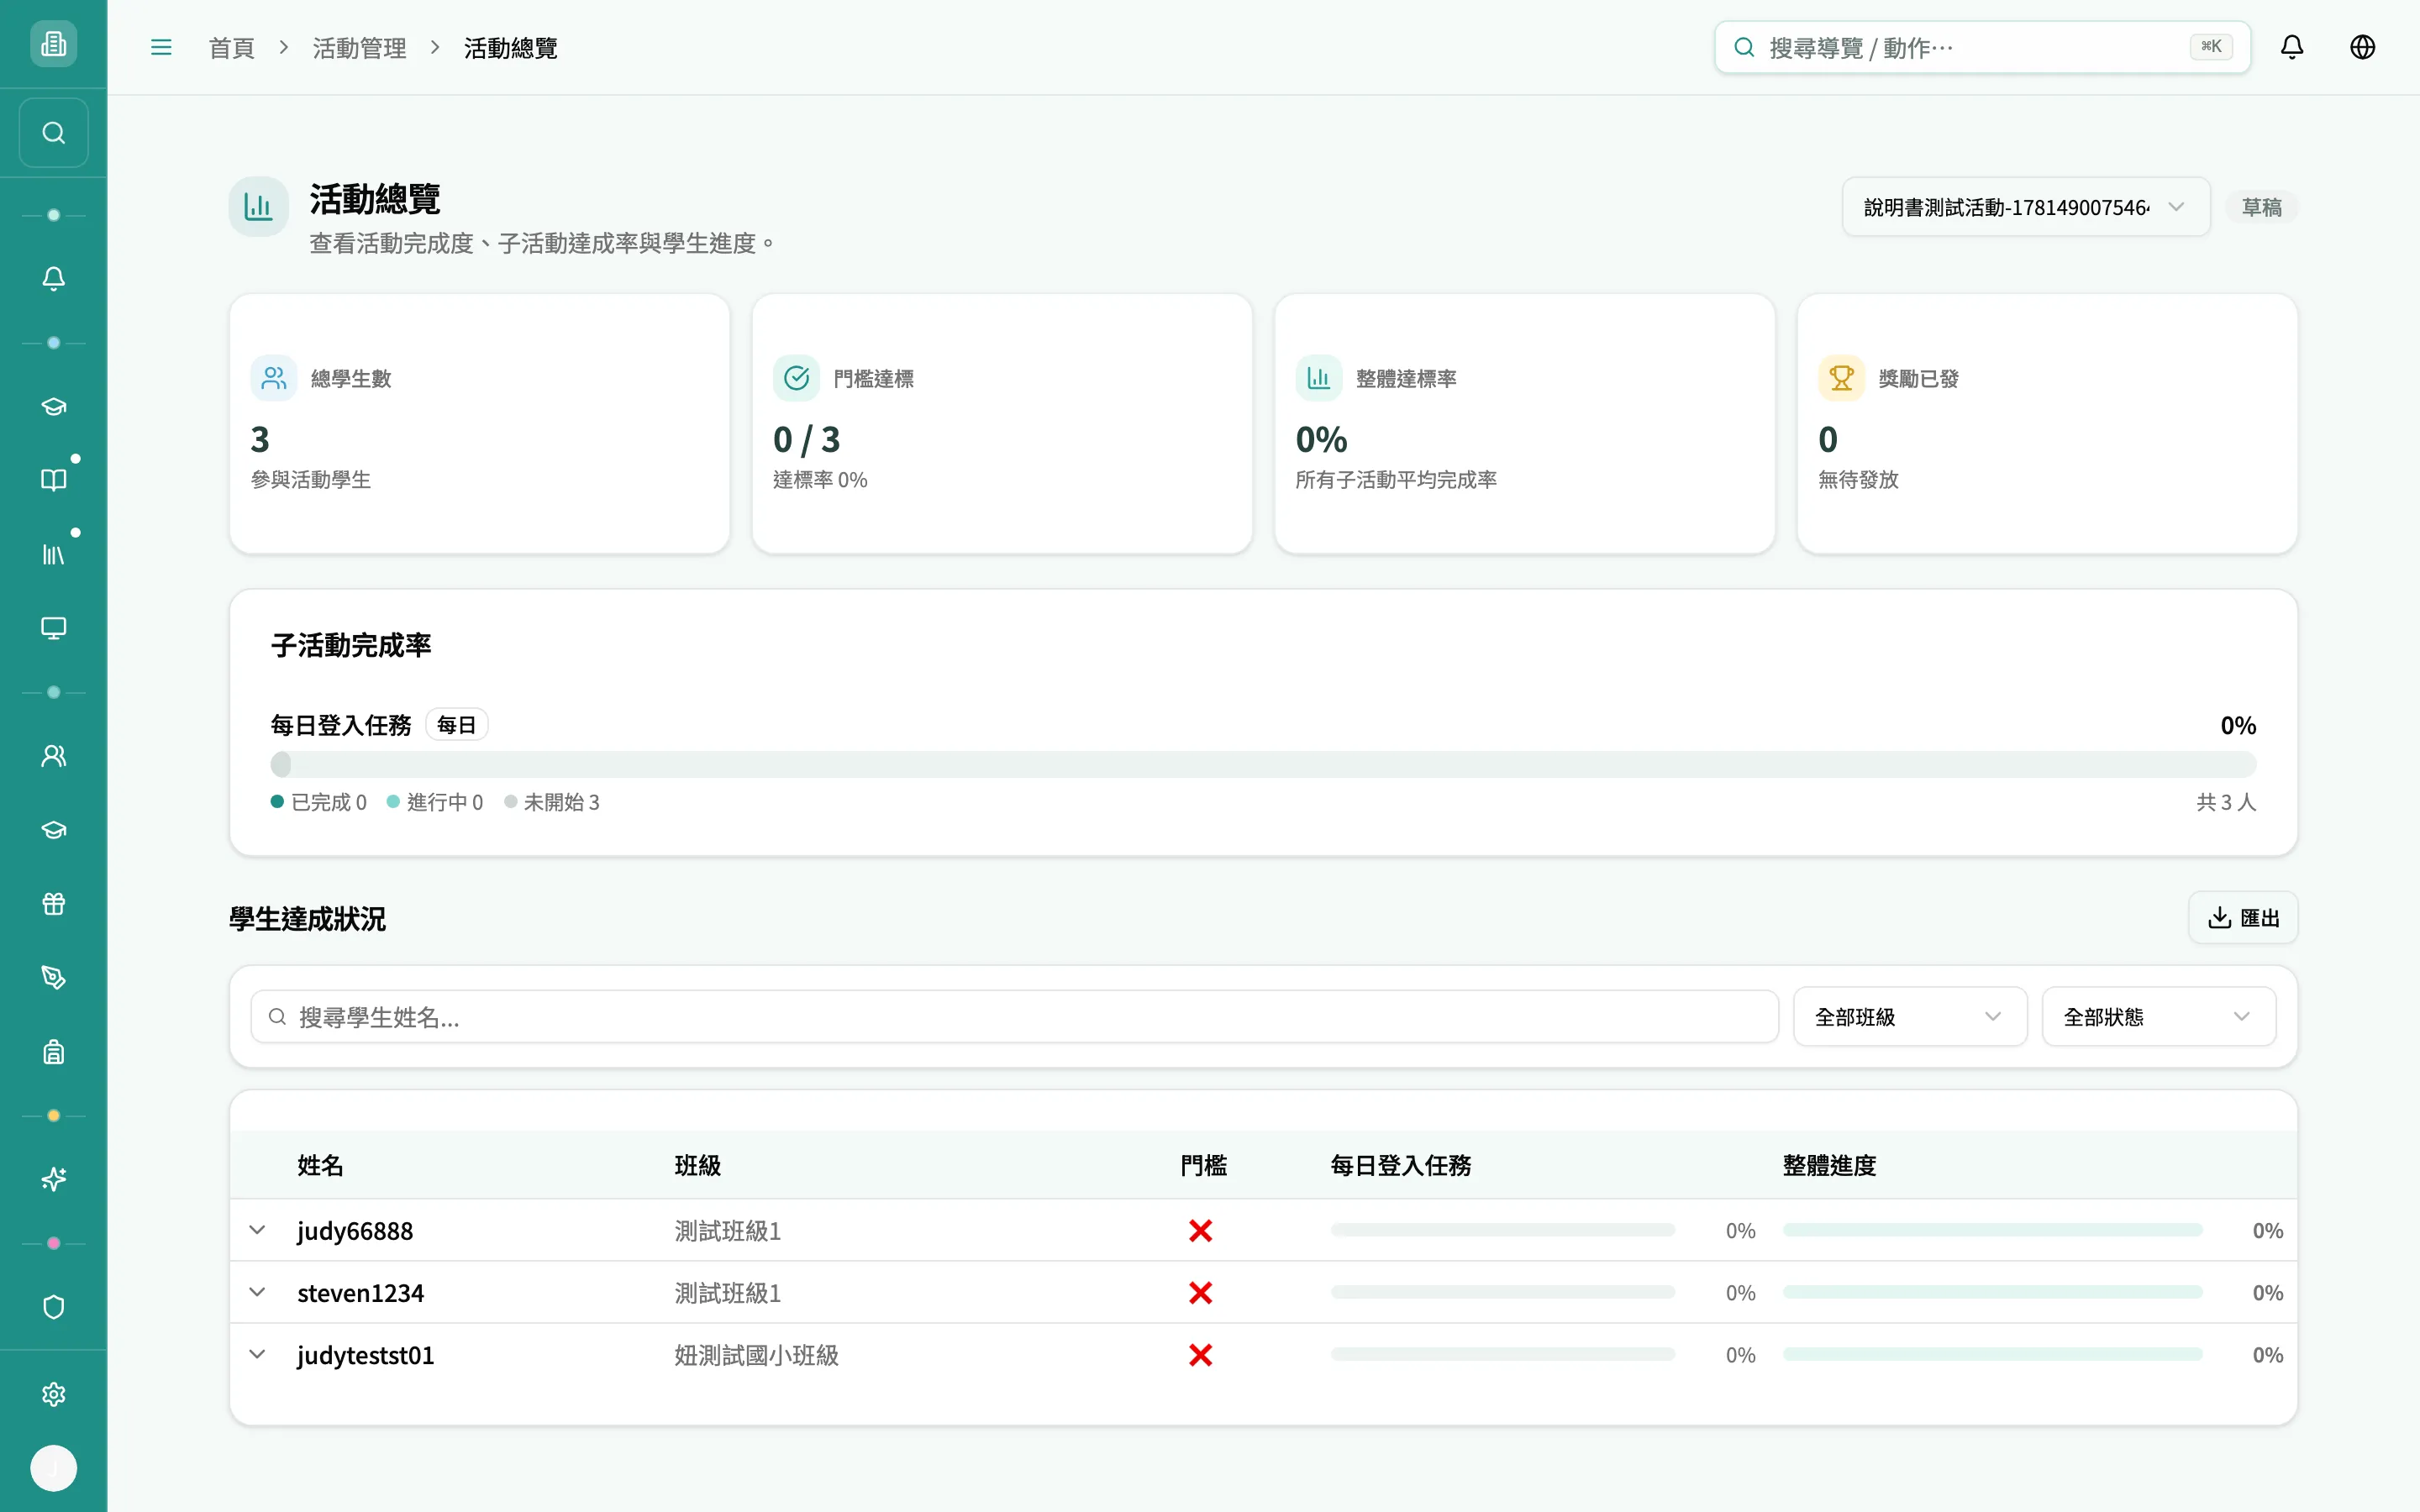Click the ⌘K shortcut badge
The width and height of the screenshot is (2420, 1512).
tap(2211, 47)
